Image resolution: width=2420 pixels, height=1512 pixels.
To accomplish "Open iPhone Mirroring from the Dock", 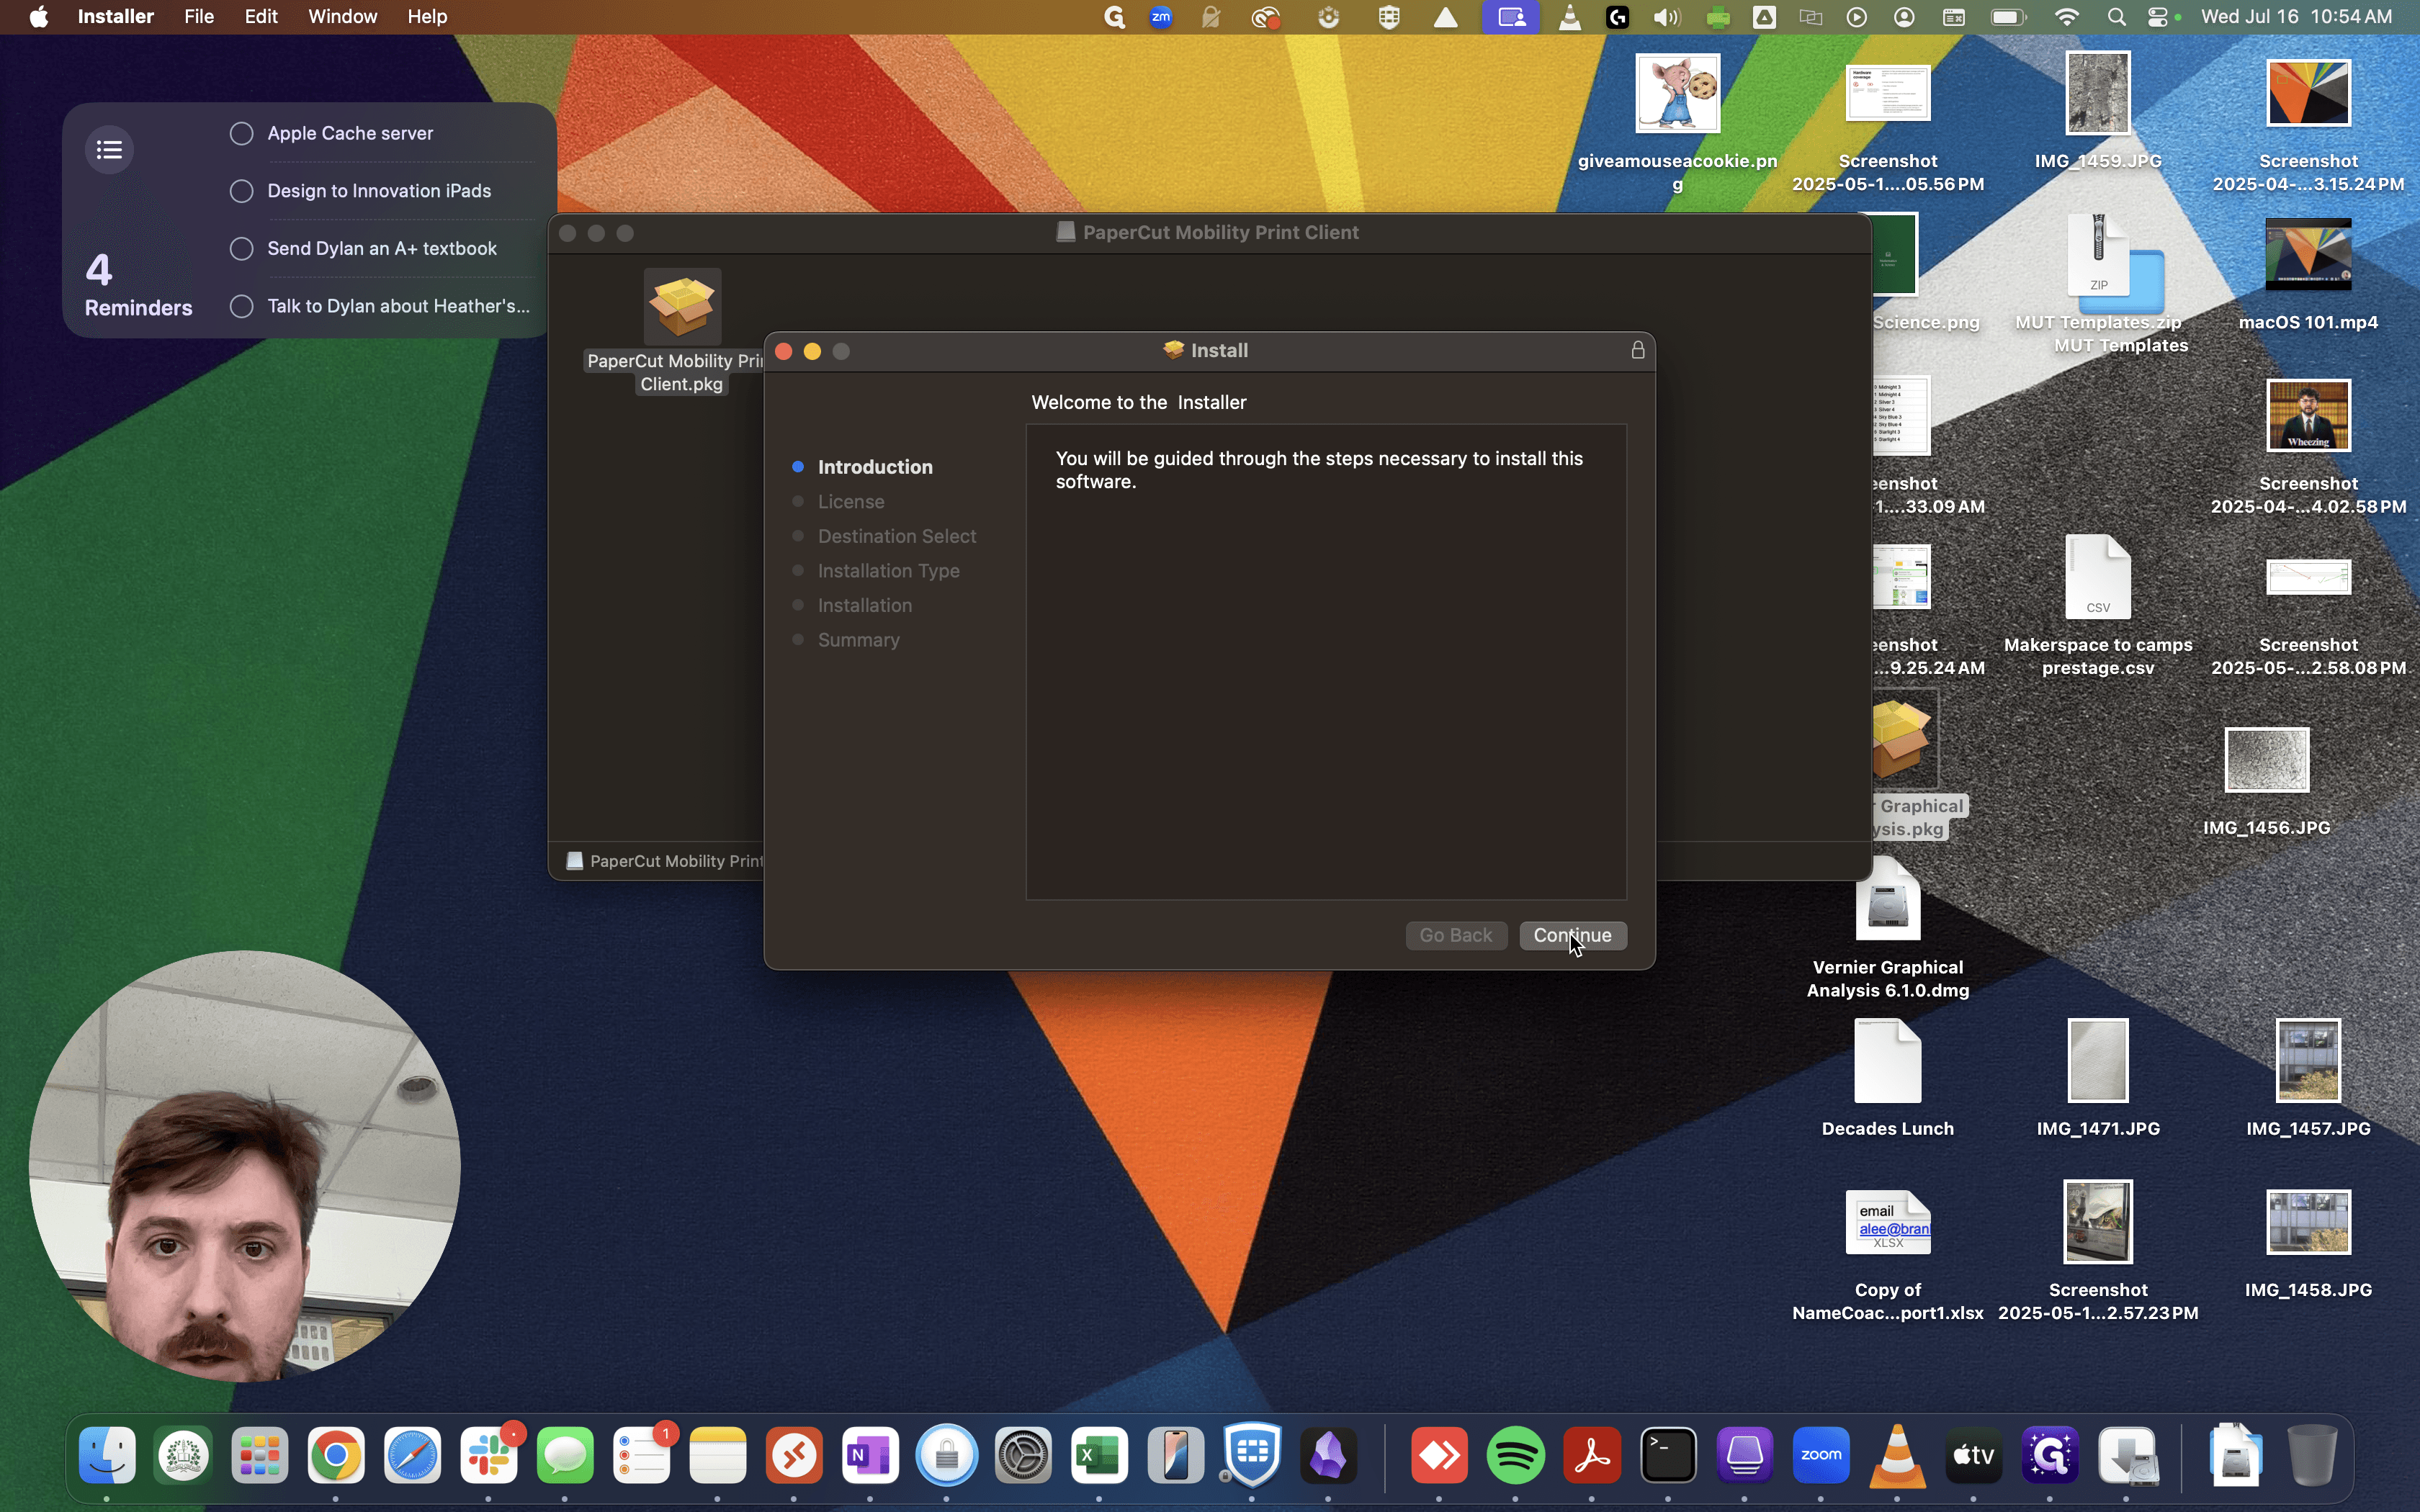I will click(x=1176, y=1455).
